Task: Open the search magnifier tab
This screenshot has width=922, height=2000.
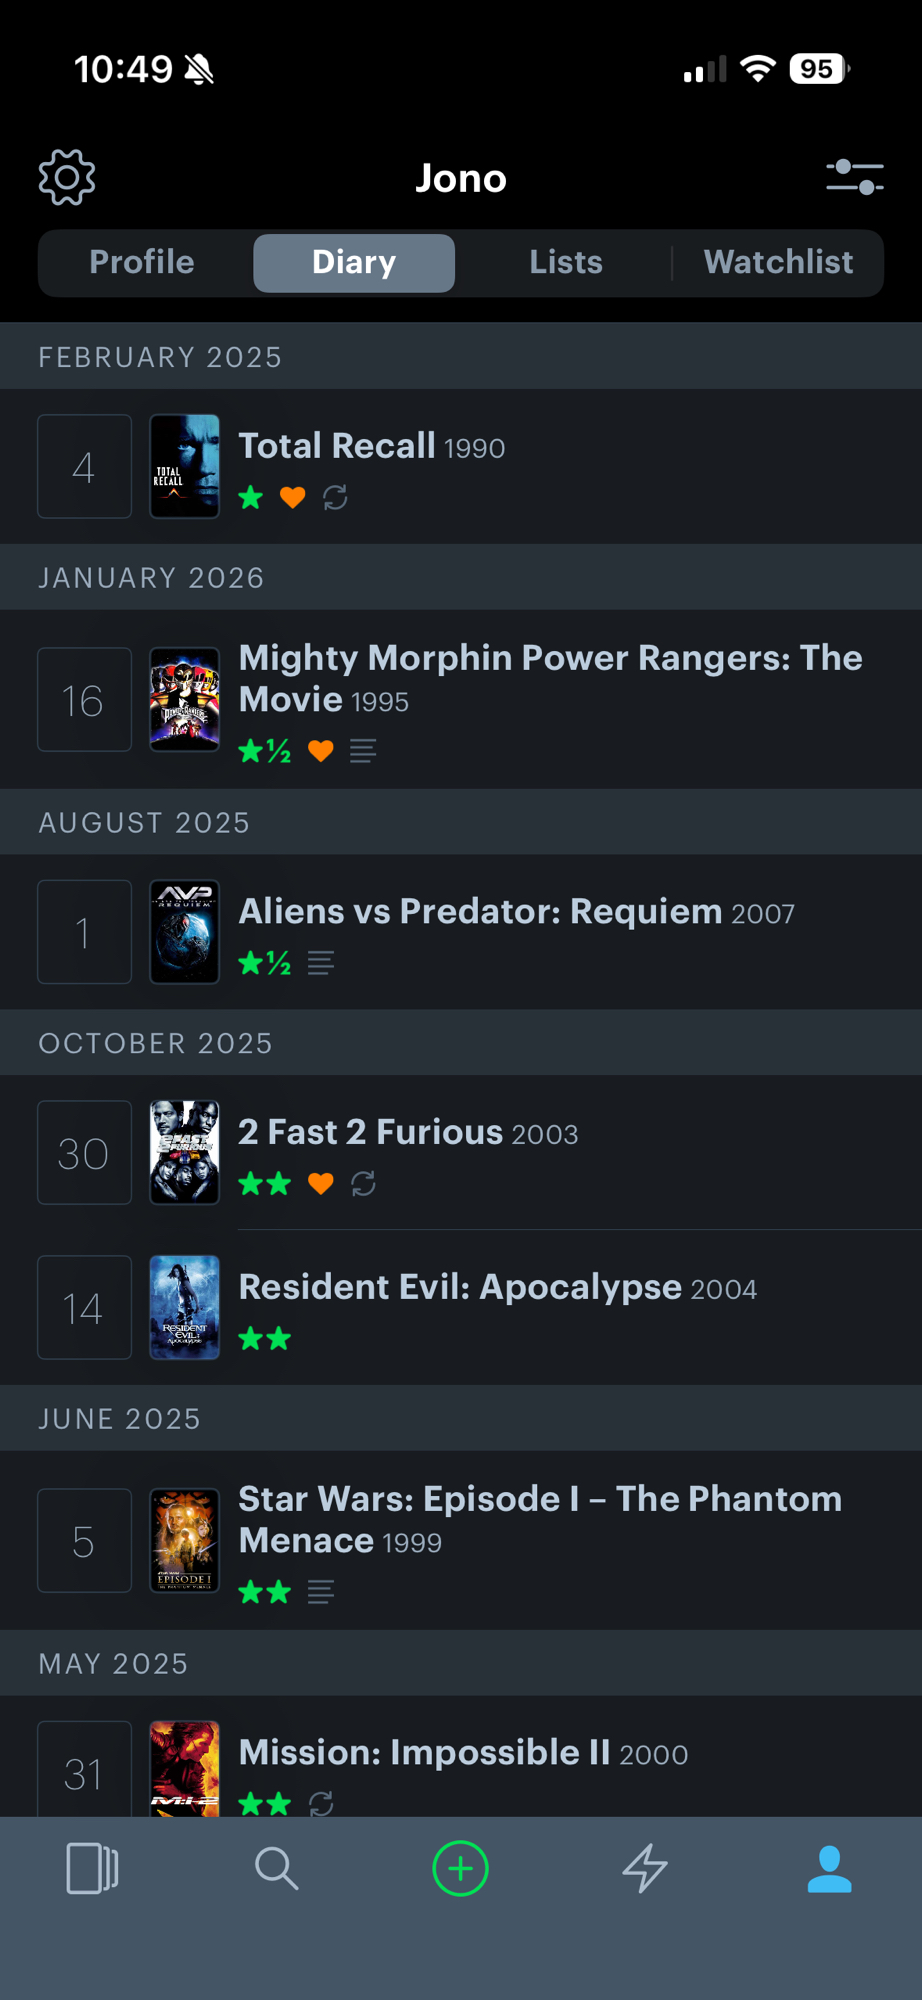Action: [x=276, y=1868]
